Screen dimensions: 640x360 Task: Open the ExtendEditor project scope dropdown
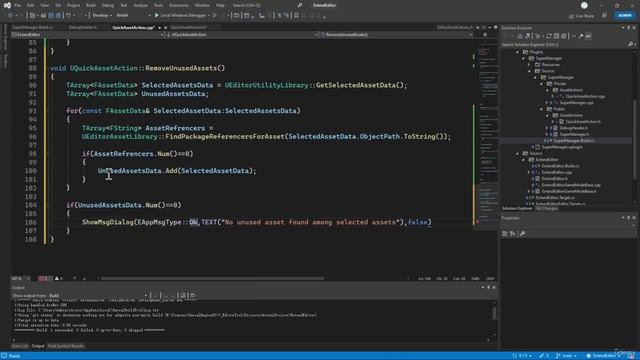[x=88, y=35]
